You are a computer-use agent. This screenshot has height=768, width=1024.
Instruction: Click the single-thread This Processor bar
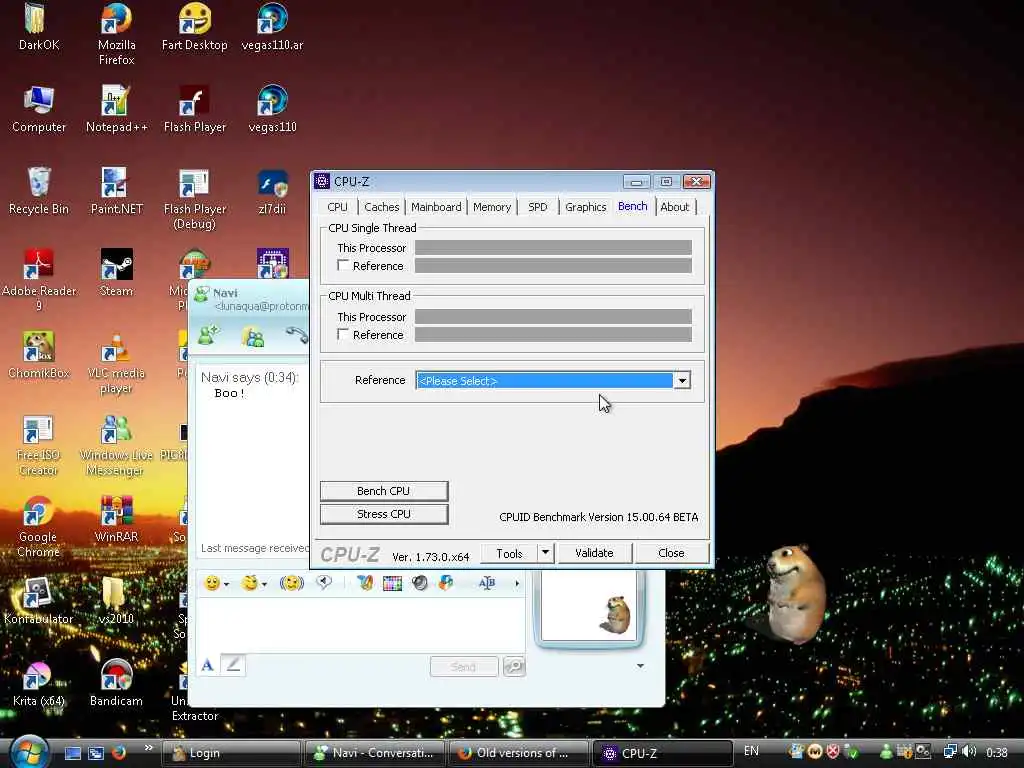pyautogui.click(x=553, y=248)
